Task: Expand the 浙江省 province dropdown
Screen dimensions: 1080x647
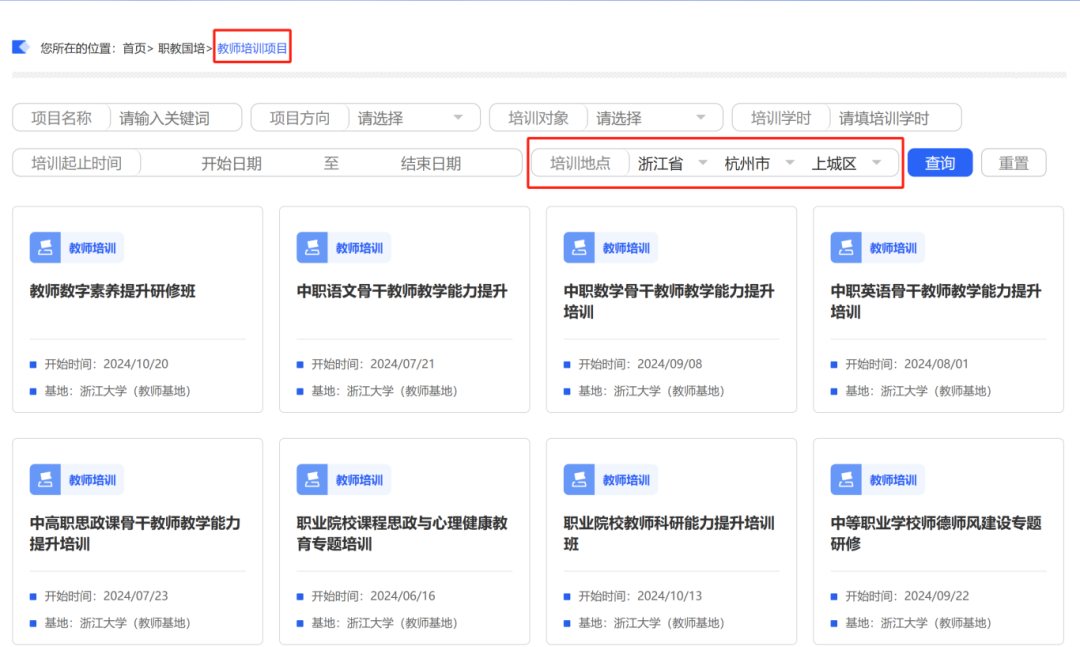Action: pyautogui.click(x=670, y=163)
